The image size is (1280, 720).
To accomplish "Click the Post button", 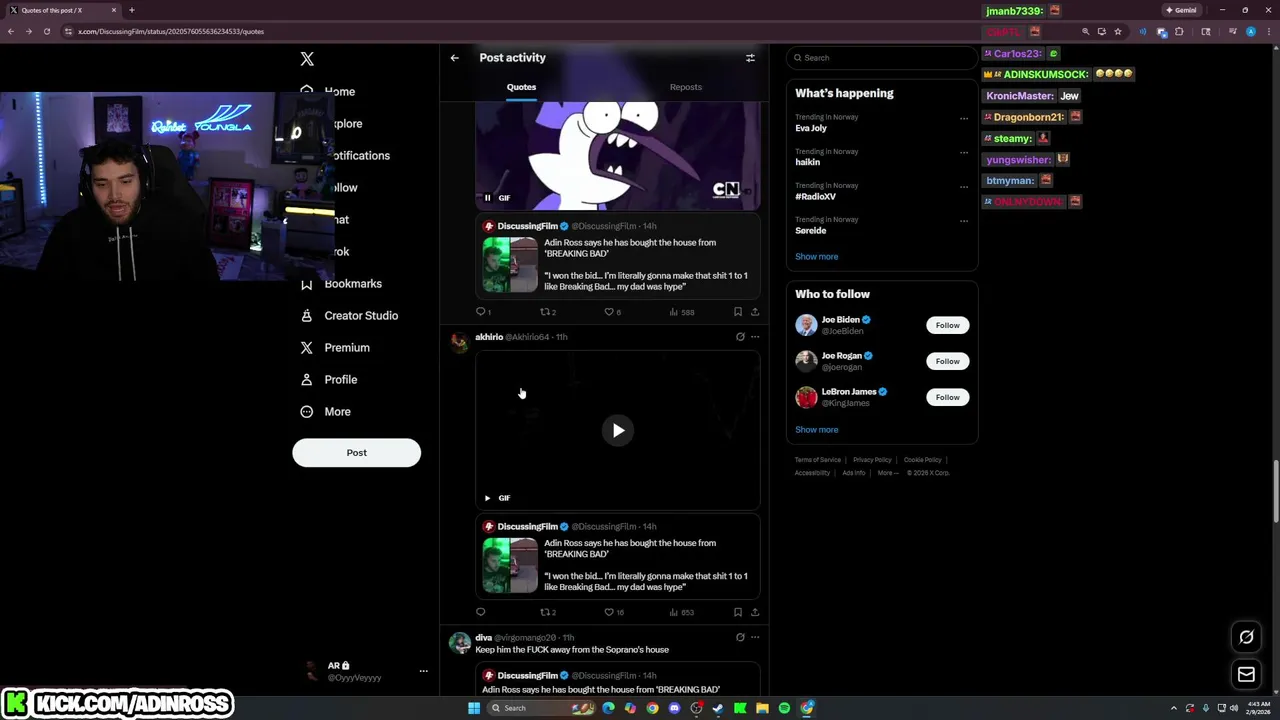I will pos(356,453).
